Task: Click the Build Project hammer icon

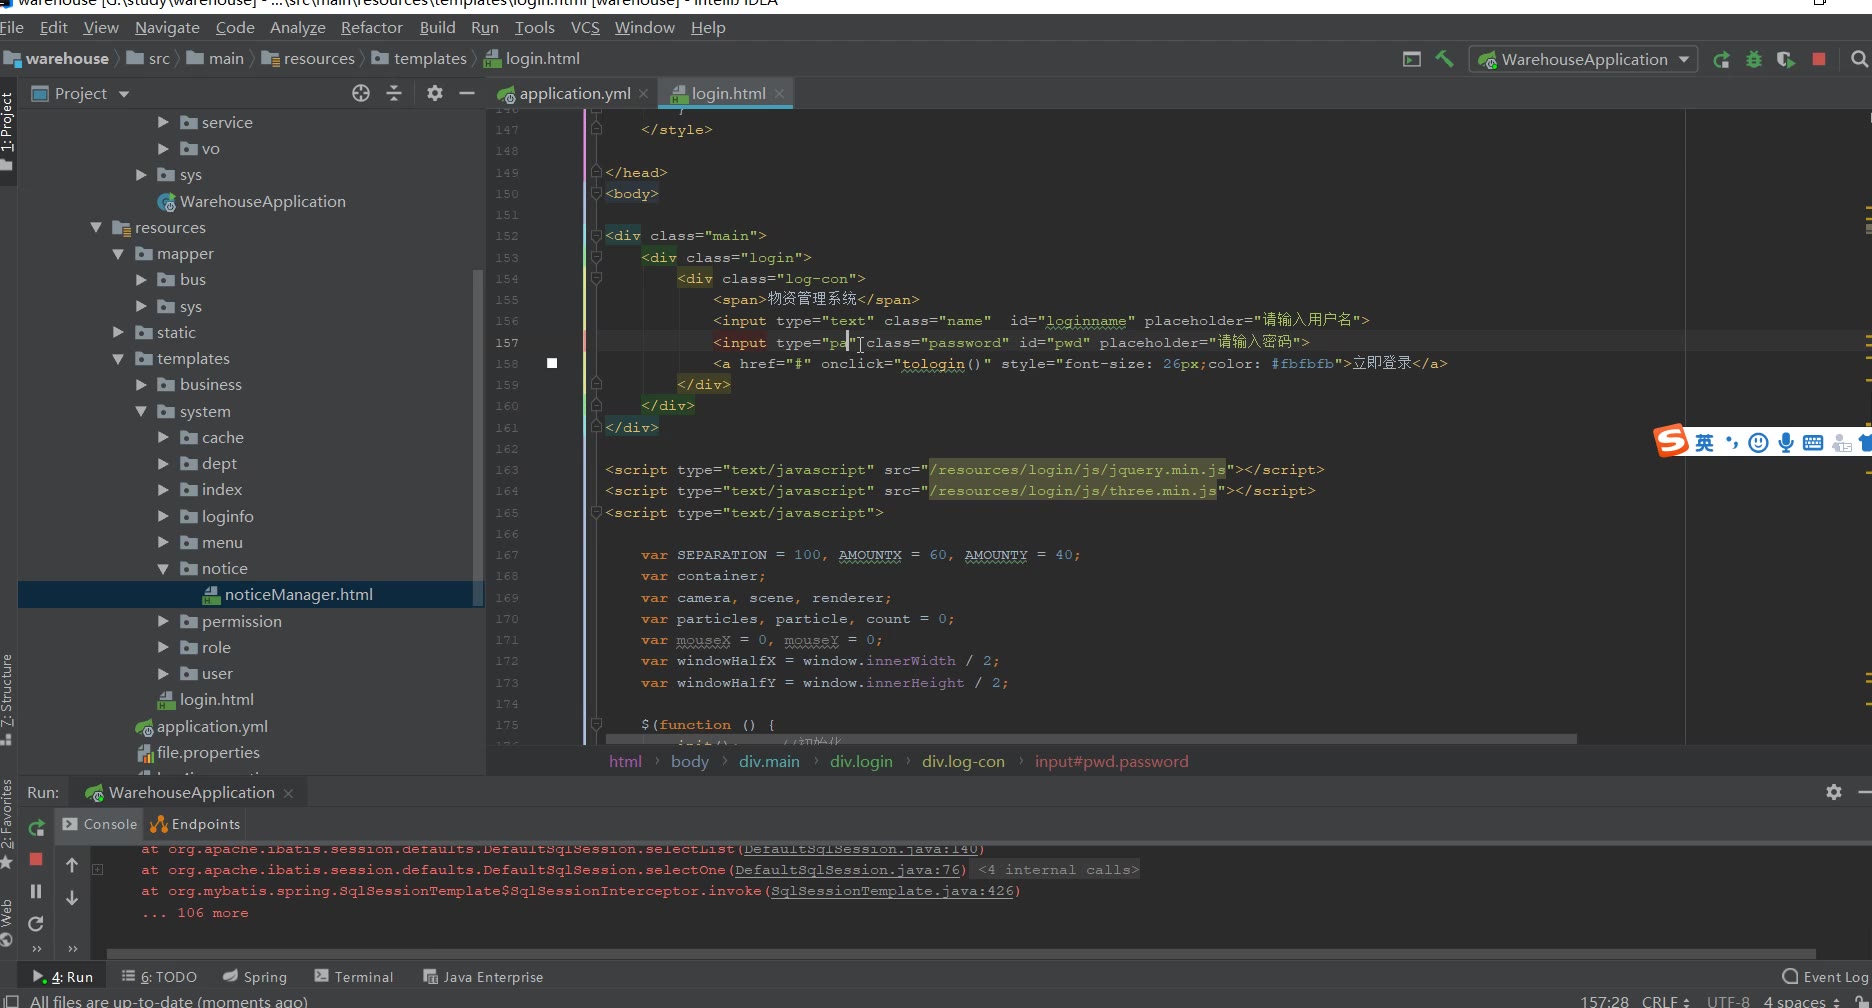Action: pos(1444,59)
